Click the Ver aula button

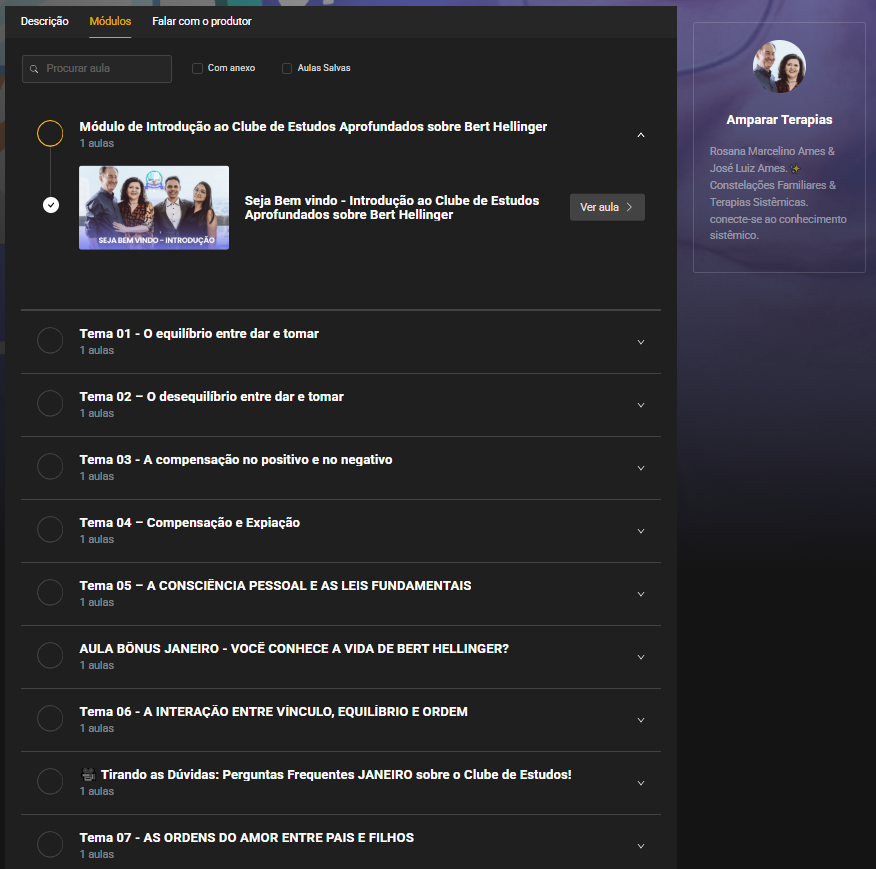pos(607,207)
